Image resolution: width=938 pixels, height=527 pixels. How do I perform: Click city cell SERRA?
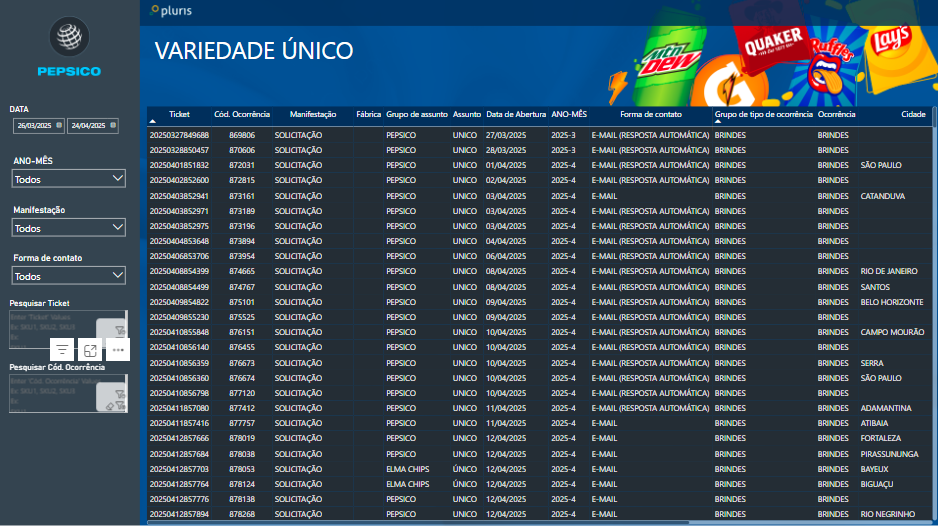point(872,363)
